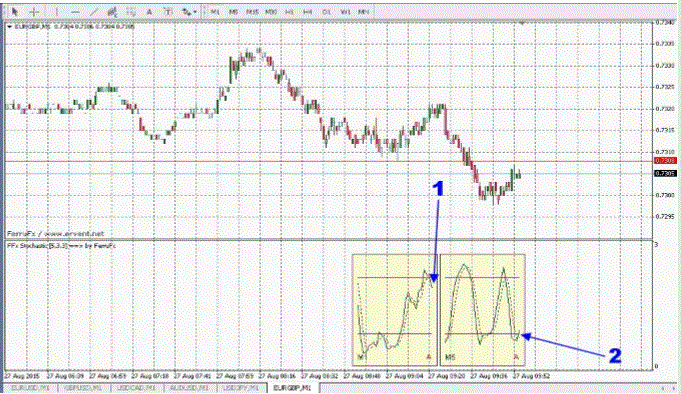This screenshot has height=394, width=681.
Task: Switch chart to H4 timeframe
Action: [x=308, y=12]
